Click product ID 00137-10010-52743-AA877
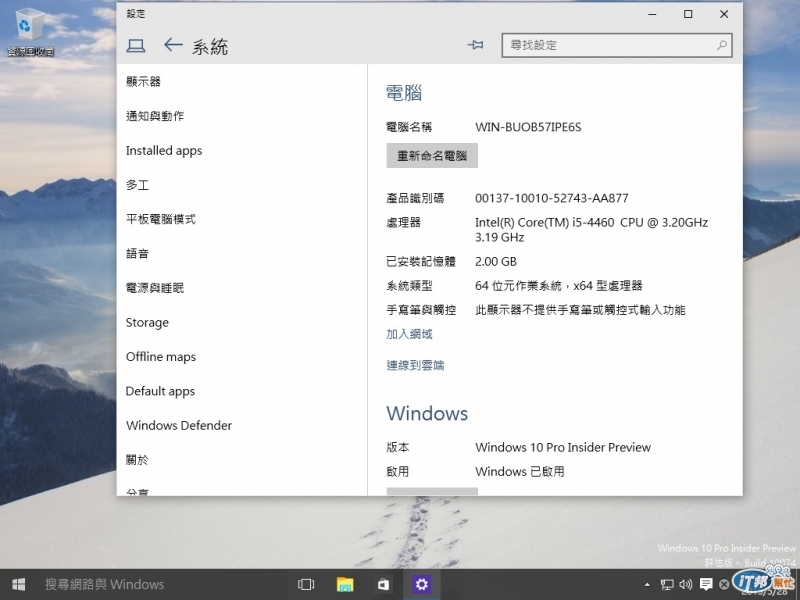800x600 pixels. pos(552,198)
